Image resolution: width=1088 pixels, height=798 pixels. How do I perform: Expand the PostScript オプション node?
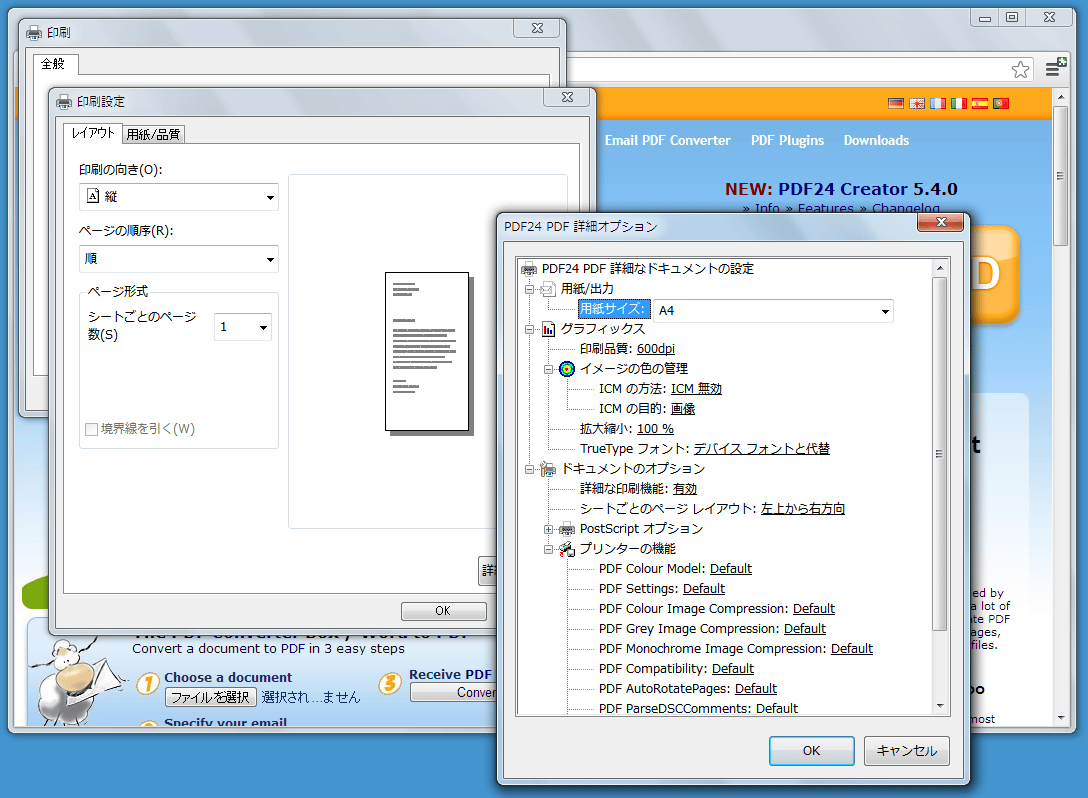(x=548, y=529)
